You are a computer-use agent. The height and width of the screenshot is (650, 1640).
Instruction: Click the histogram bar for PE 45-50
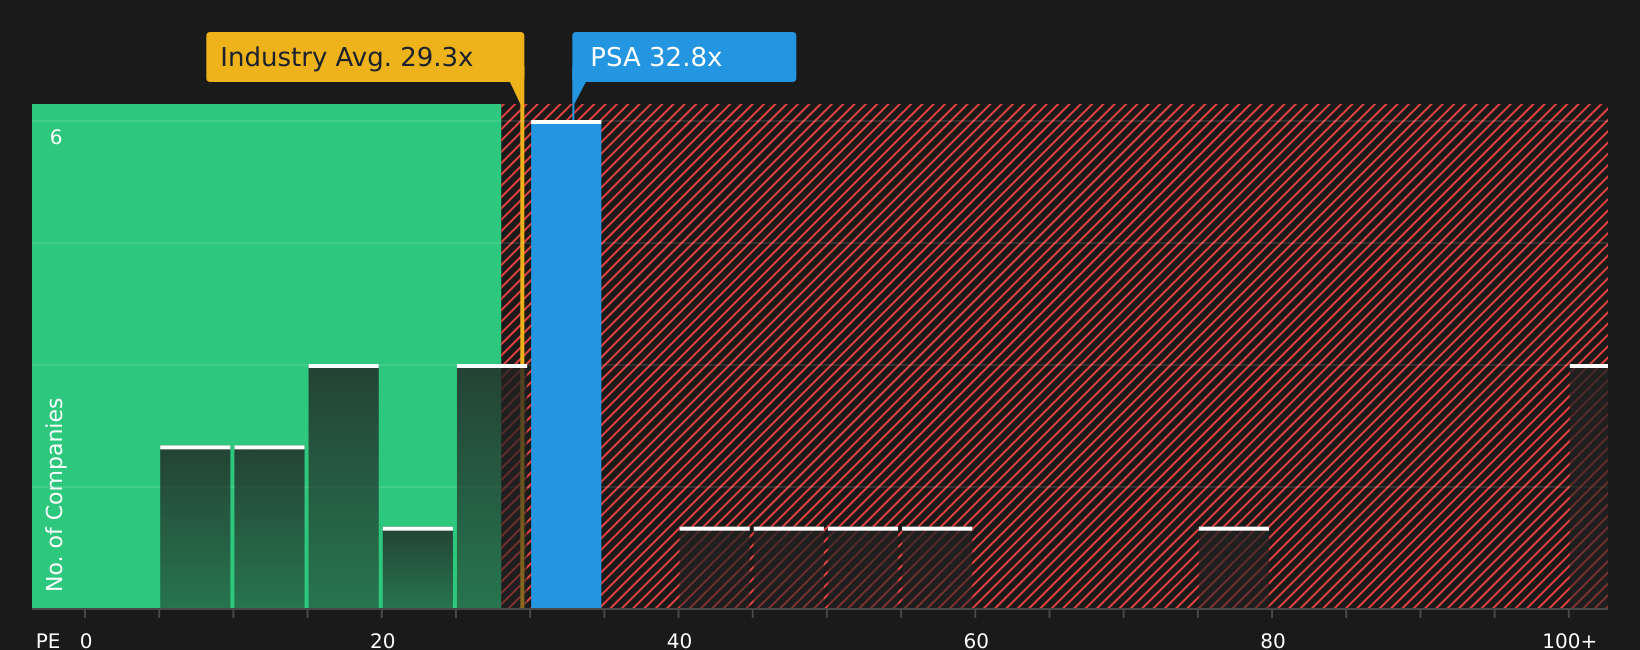pyautogui.click(x=789, y=568)
